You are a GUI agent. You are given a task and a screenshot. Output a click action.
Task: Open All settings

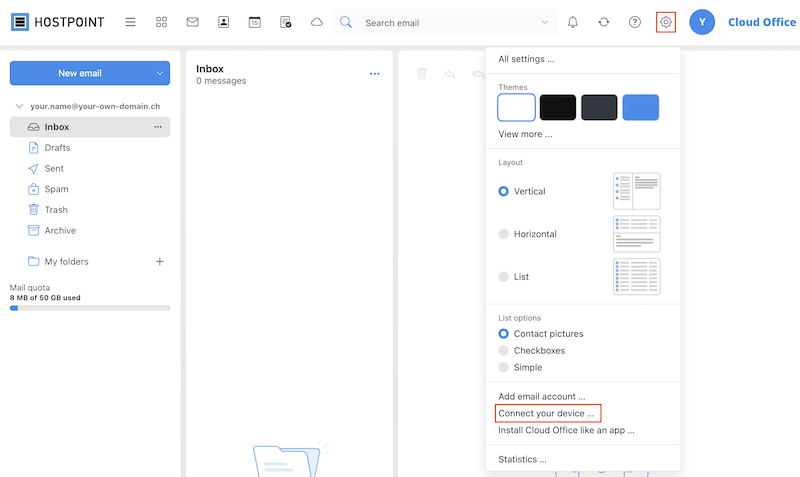coord(526,59)
